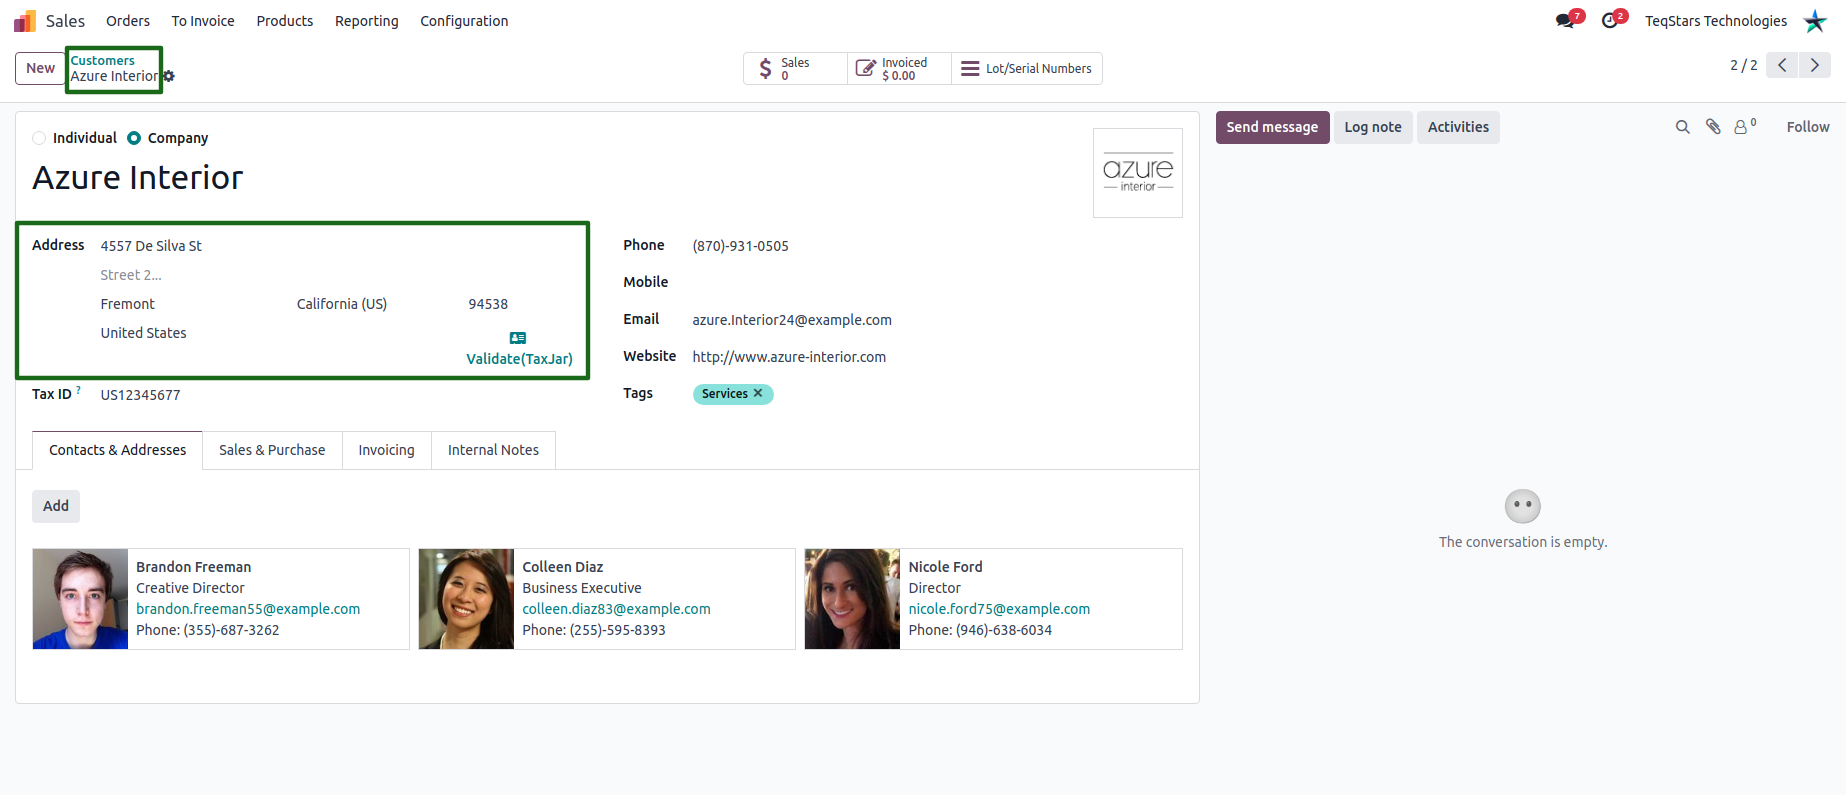This screenshot has height=795, width=1846.
Task: Click the Validate(TaxJar) link
Action: point(519,359)
